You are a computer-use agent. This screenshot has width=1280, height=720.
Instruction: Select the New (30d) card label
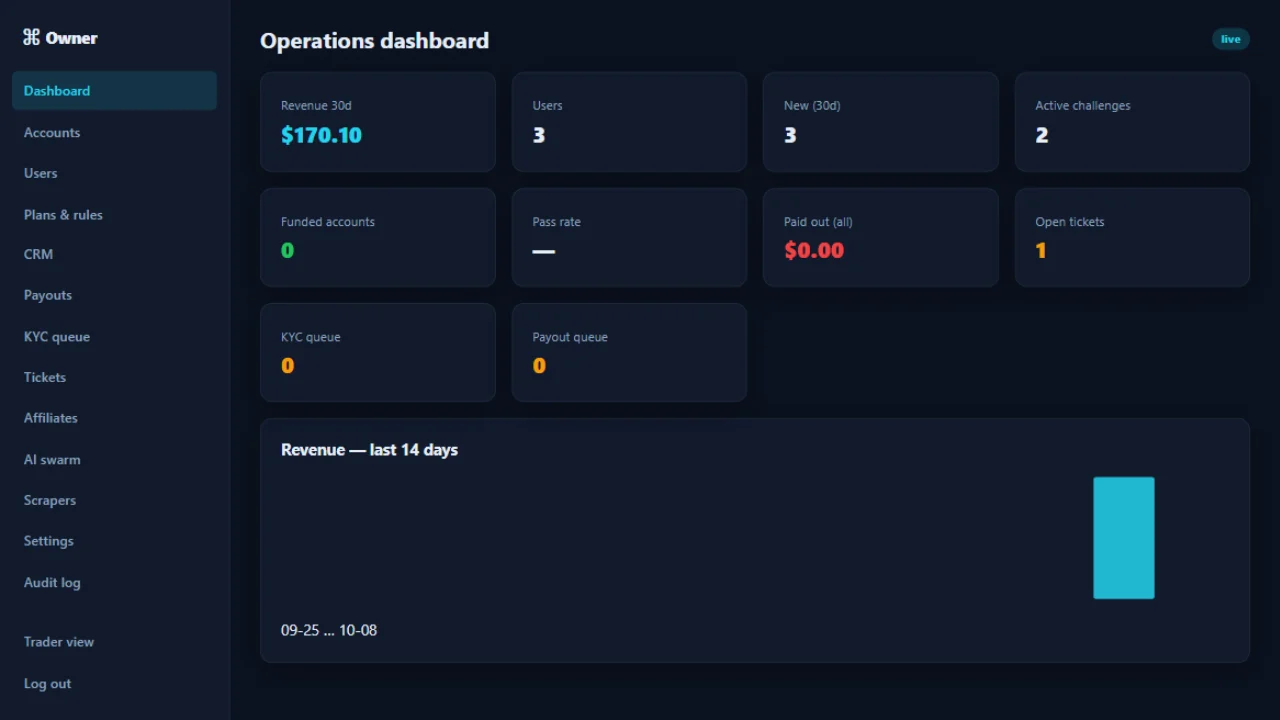pyautogui.click(x=812, y=106)
